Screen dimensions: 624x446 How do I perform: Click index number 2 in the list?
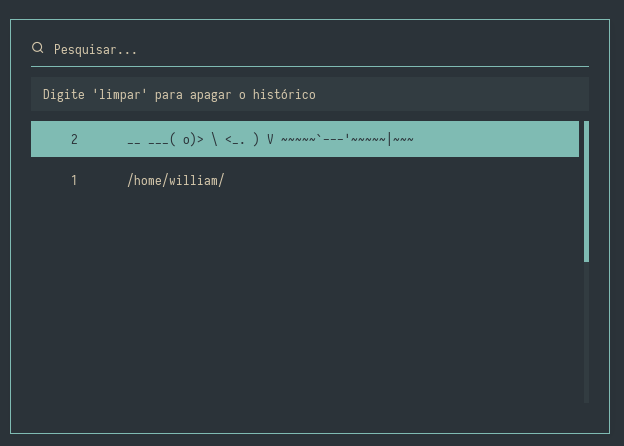coord(74,139)
